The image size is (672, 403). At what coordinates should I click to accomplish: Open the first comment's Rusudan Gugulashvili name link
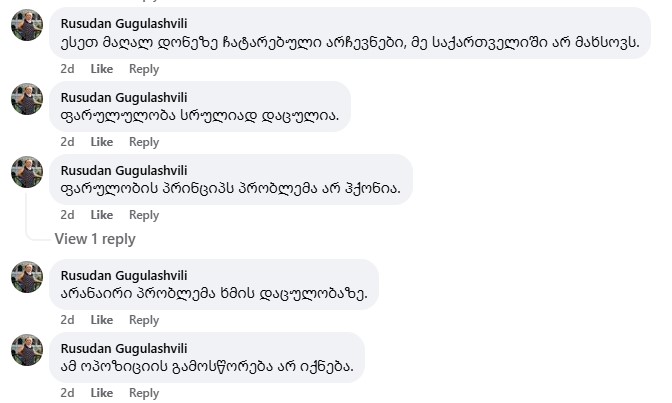(x=124, y=23)
